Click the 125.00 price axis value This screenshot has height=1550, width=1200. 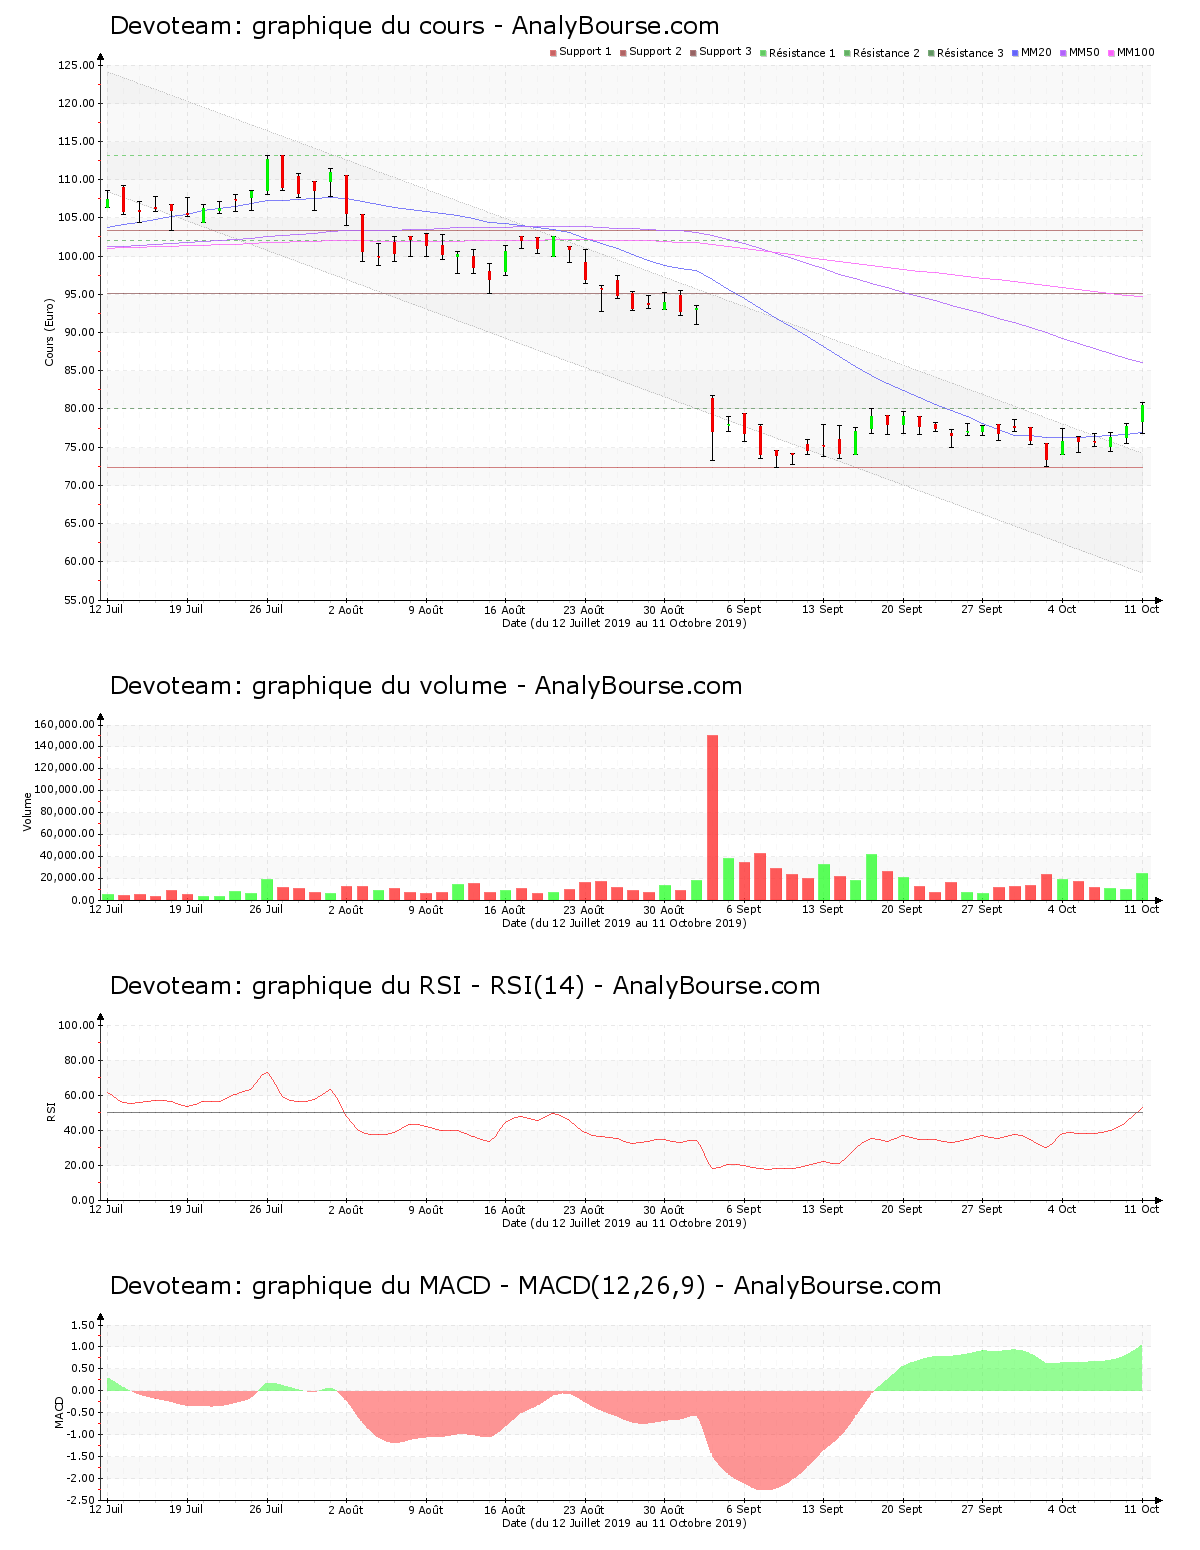coord(76,65)
